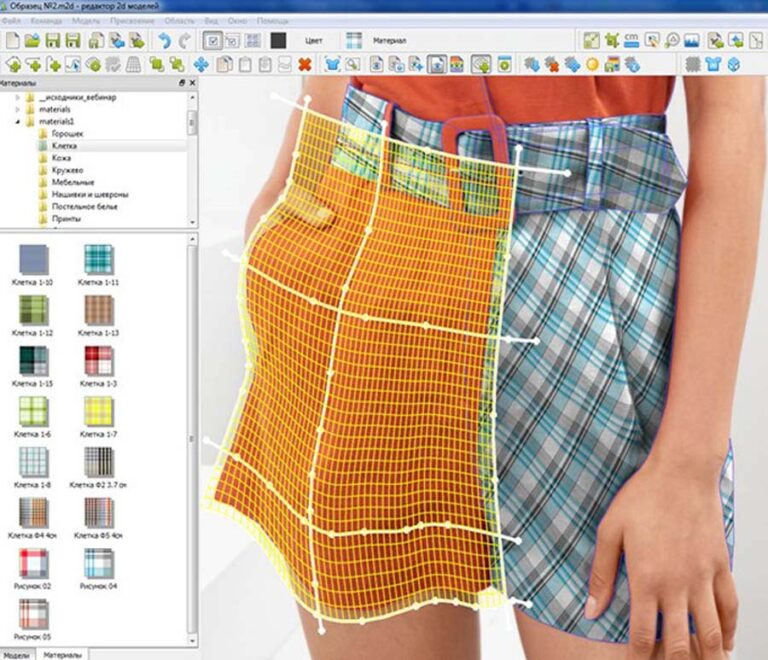Click the green crop tool icon
The height and width of the screenshot is (660, 768).
[611, 41]
